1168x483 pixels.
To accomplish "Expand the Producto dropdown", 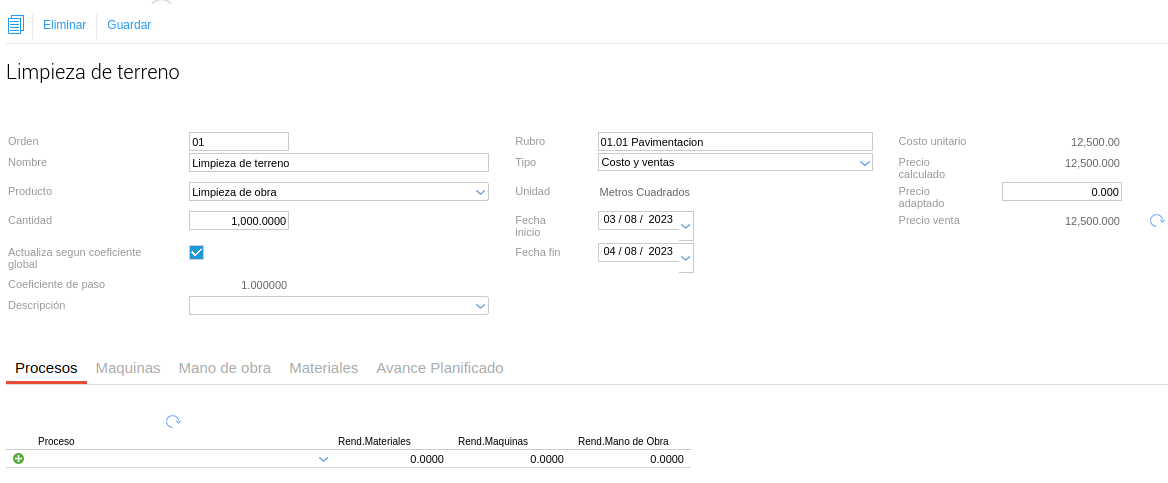I will pos(480,192).
